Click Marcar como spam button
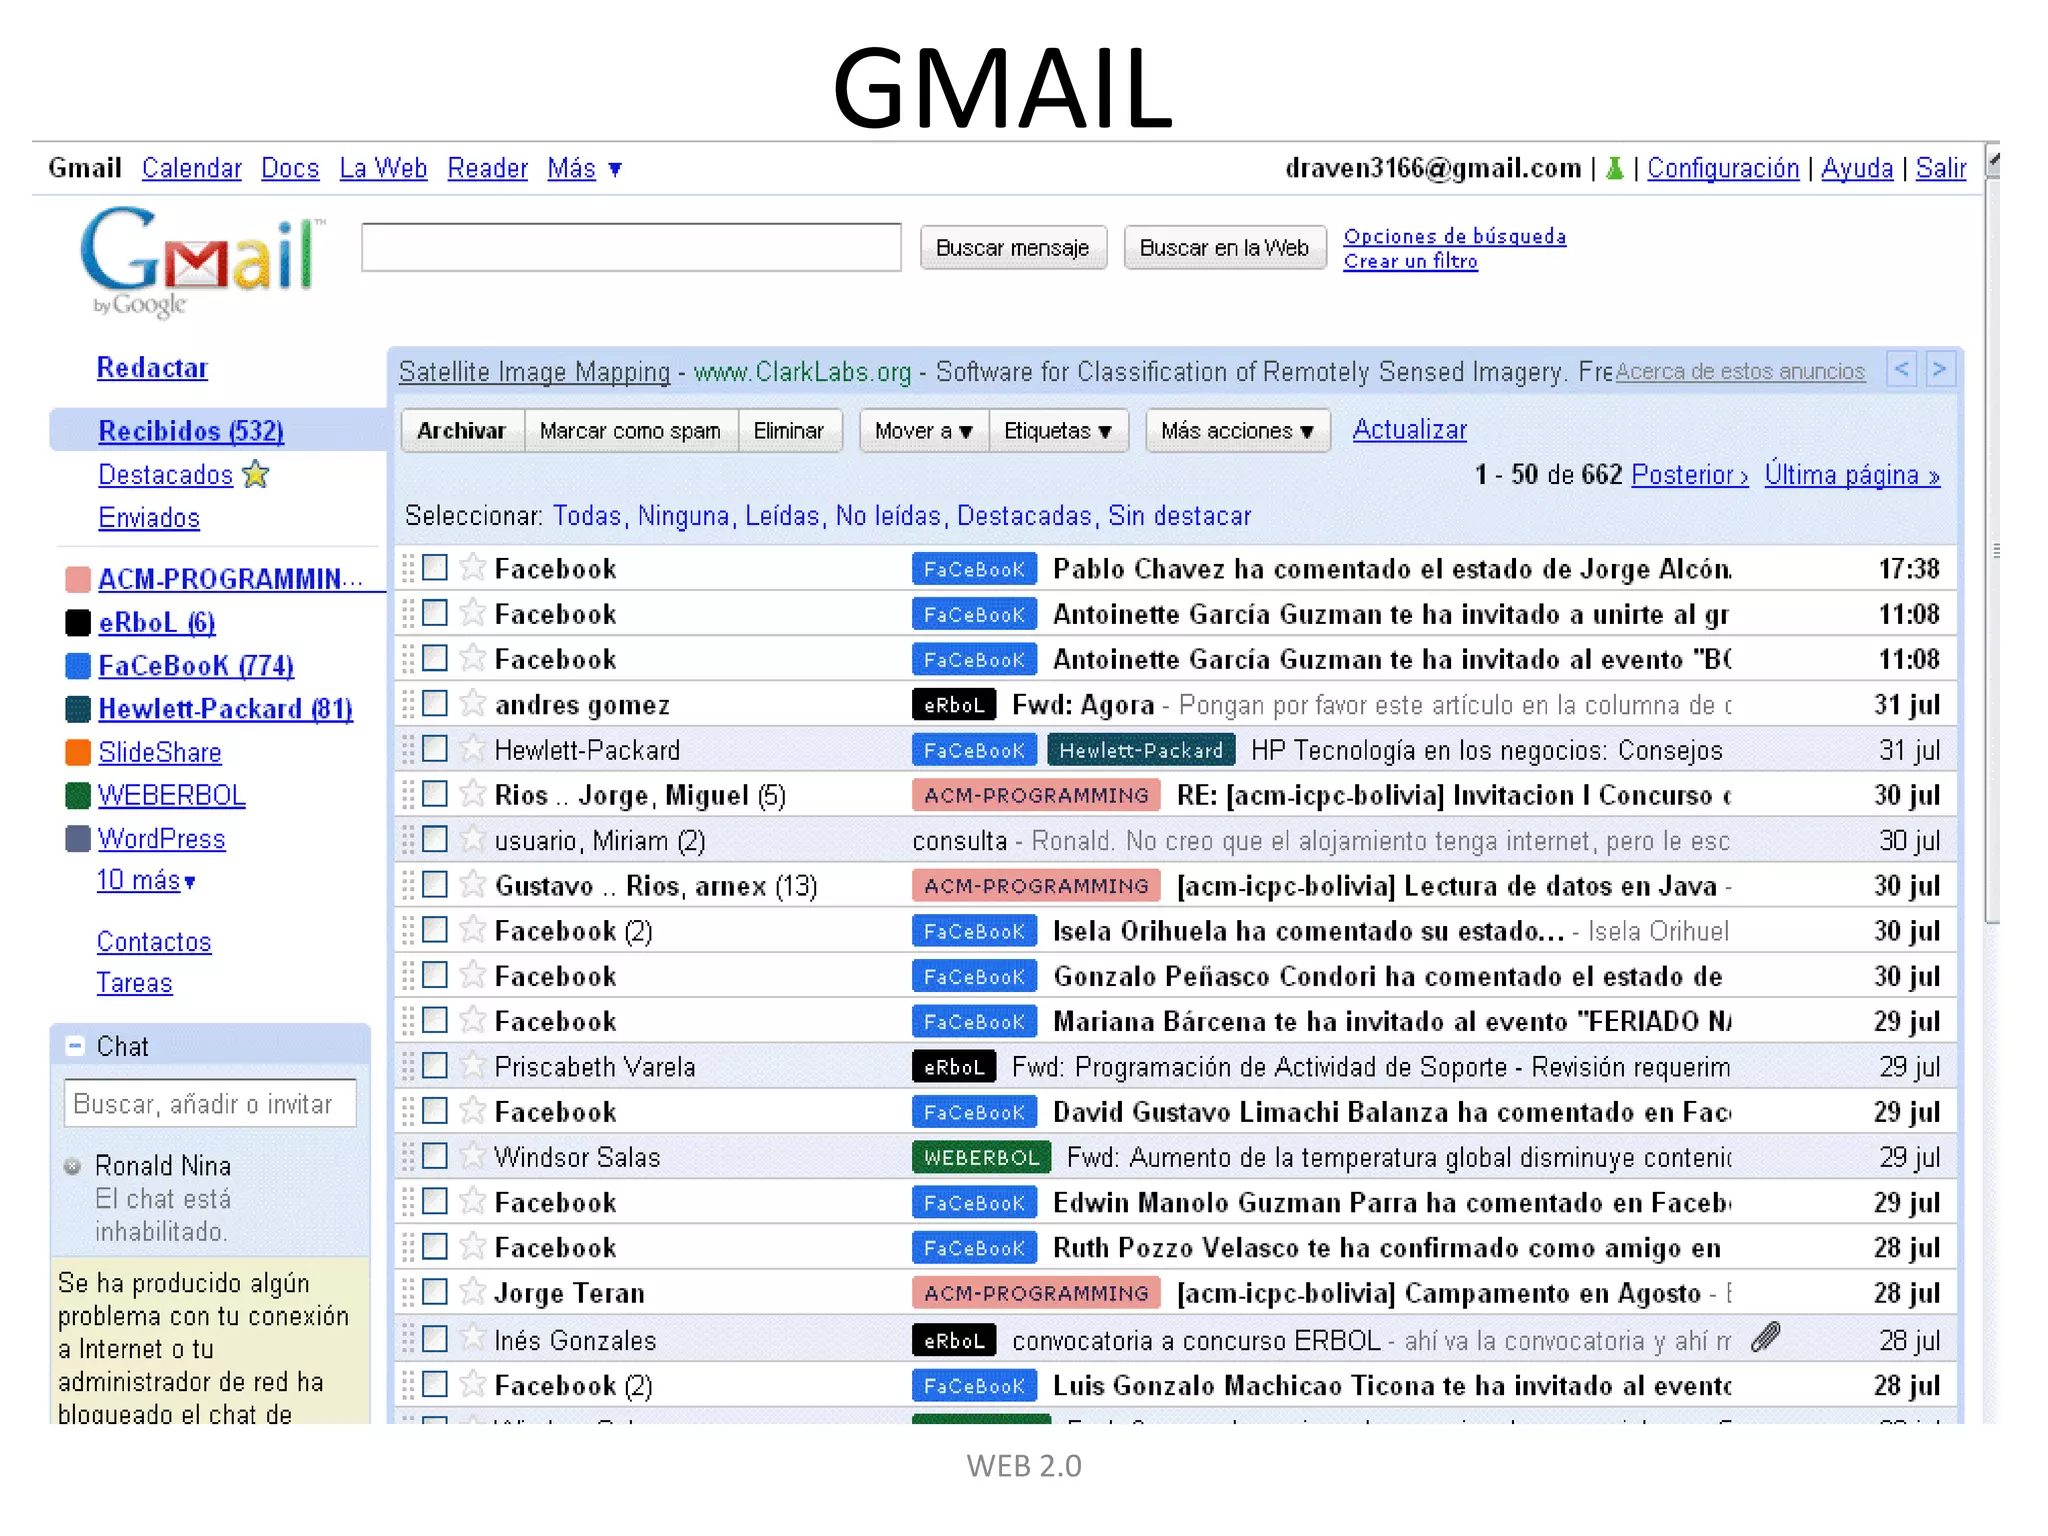This screenshot has width=2048, height=1536. tap(630, 431)
